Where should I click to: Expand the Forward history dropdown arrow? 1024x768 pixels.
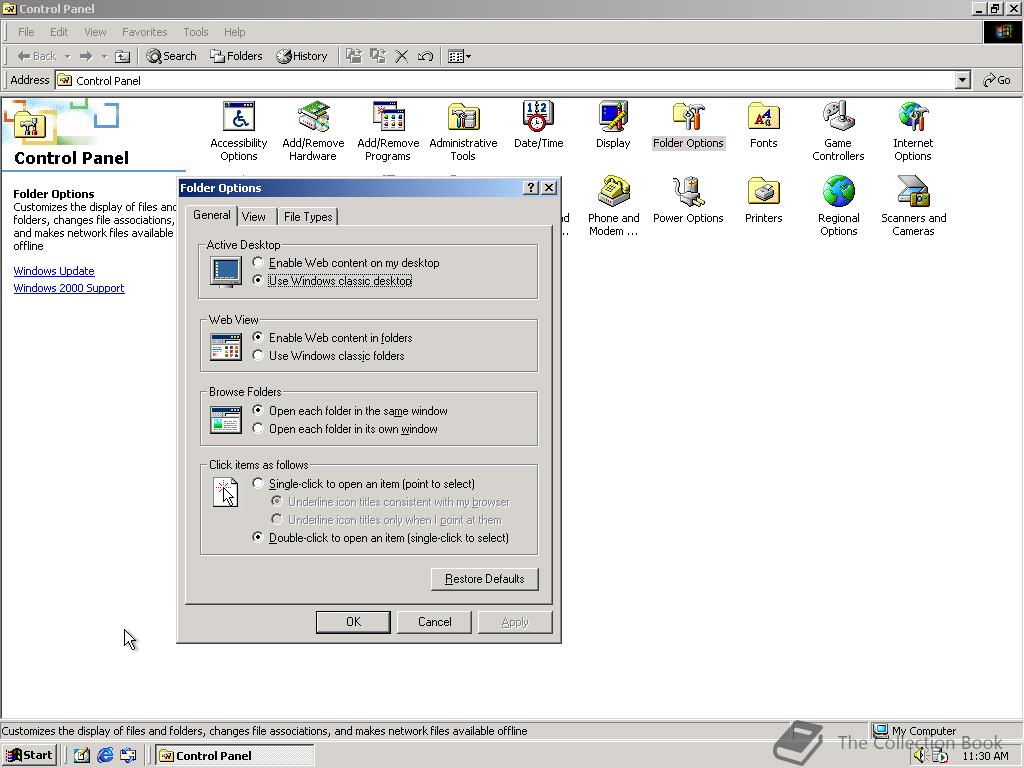(x=104, y=56)
